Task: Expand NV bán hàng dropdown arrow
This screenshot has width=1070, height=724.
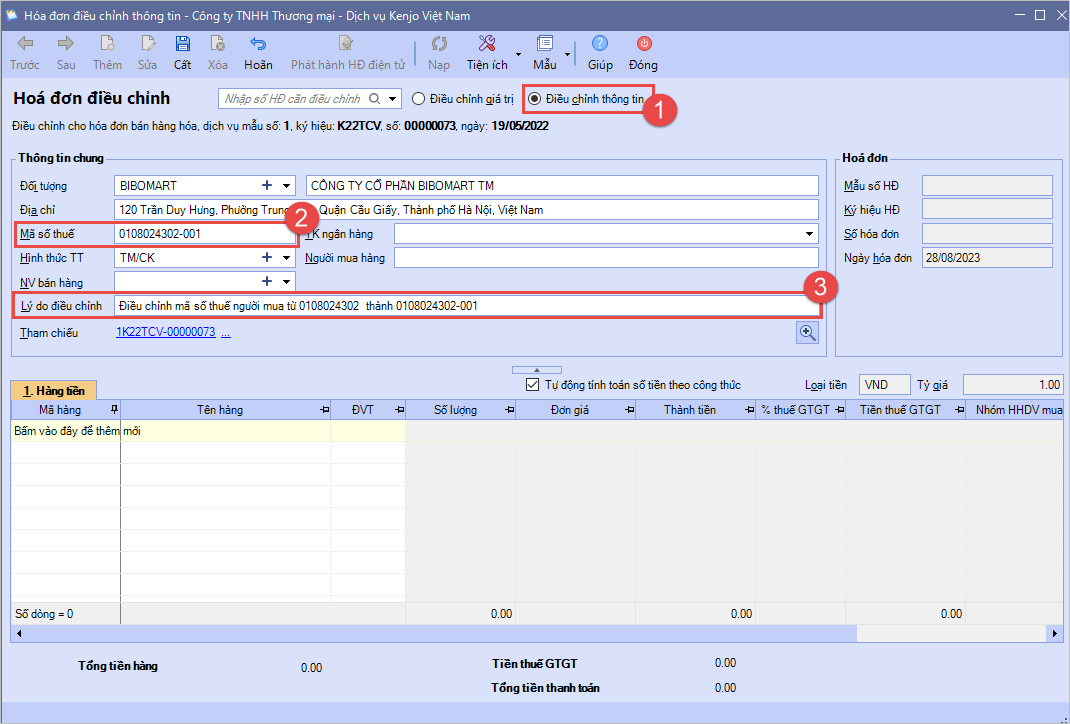Action: pos(287,282)
